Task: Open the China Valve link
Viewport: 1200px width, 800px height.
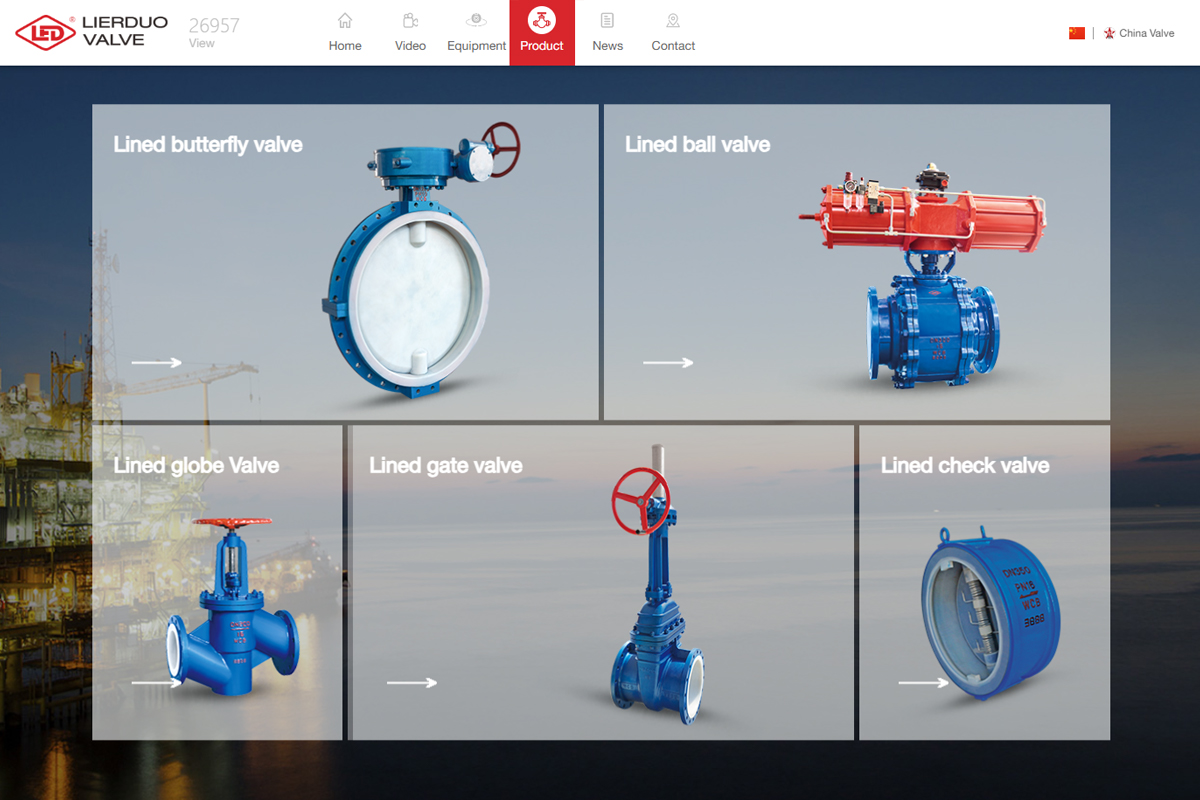Action: tap(1146, 33)
